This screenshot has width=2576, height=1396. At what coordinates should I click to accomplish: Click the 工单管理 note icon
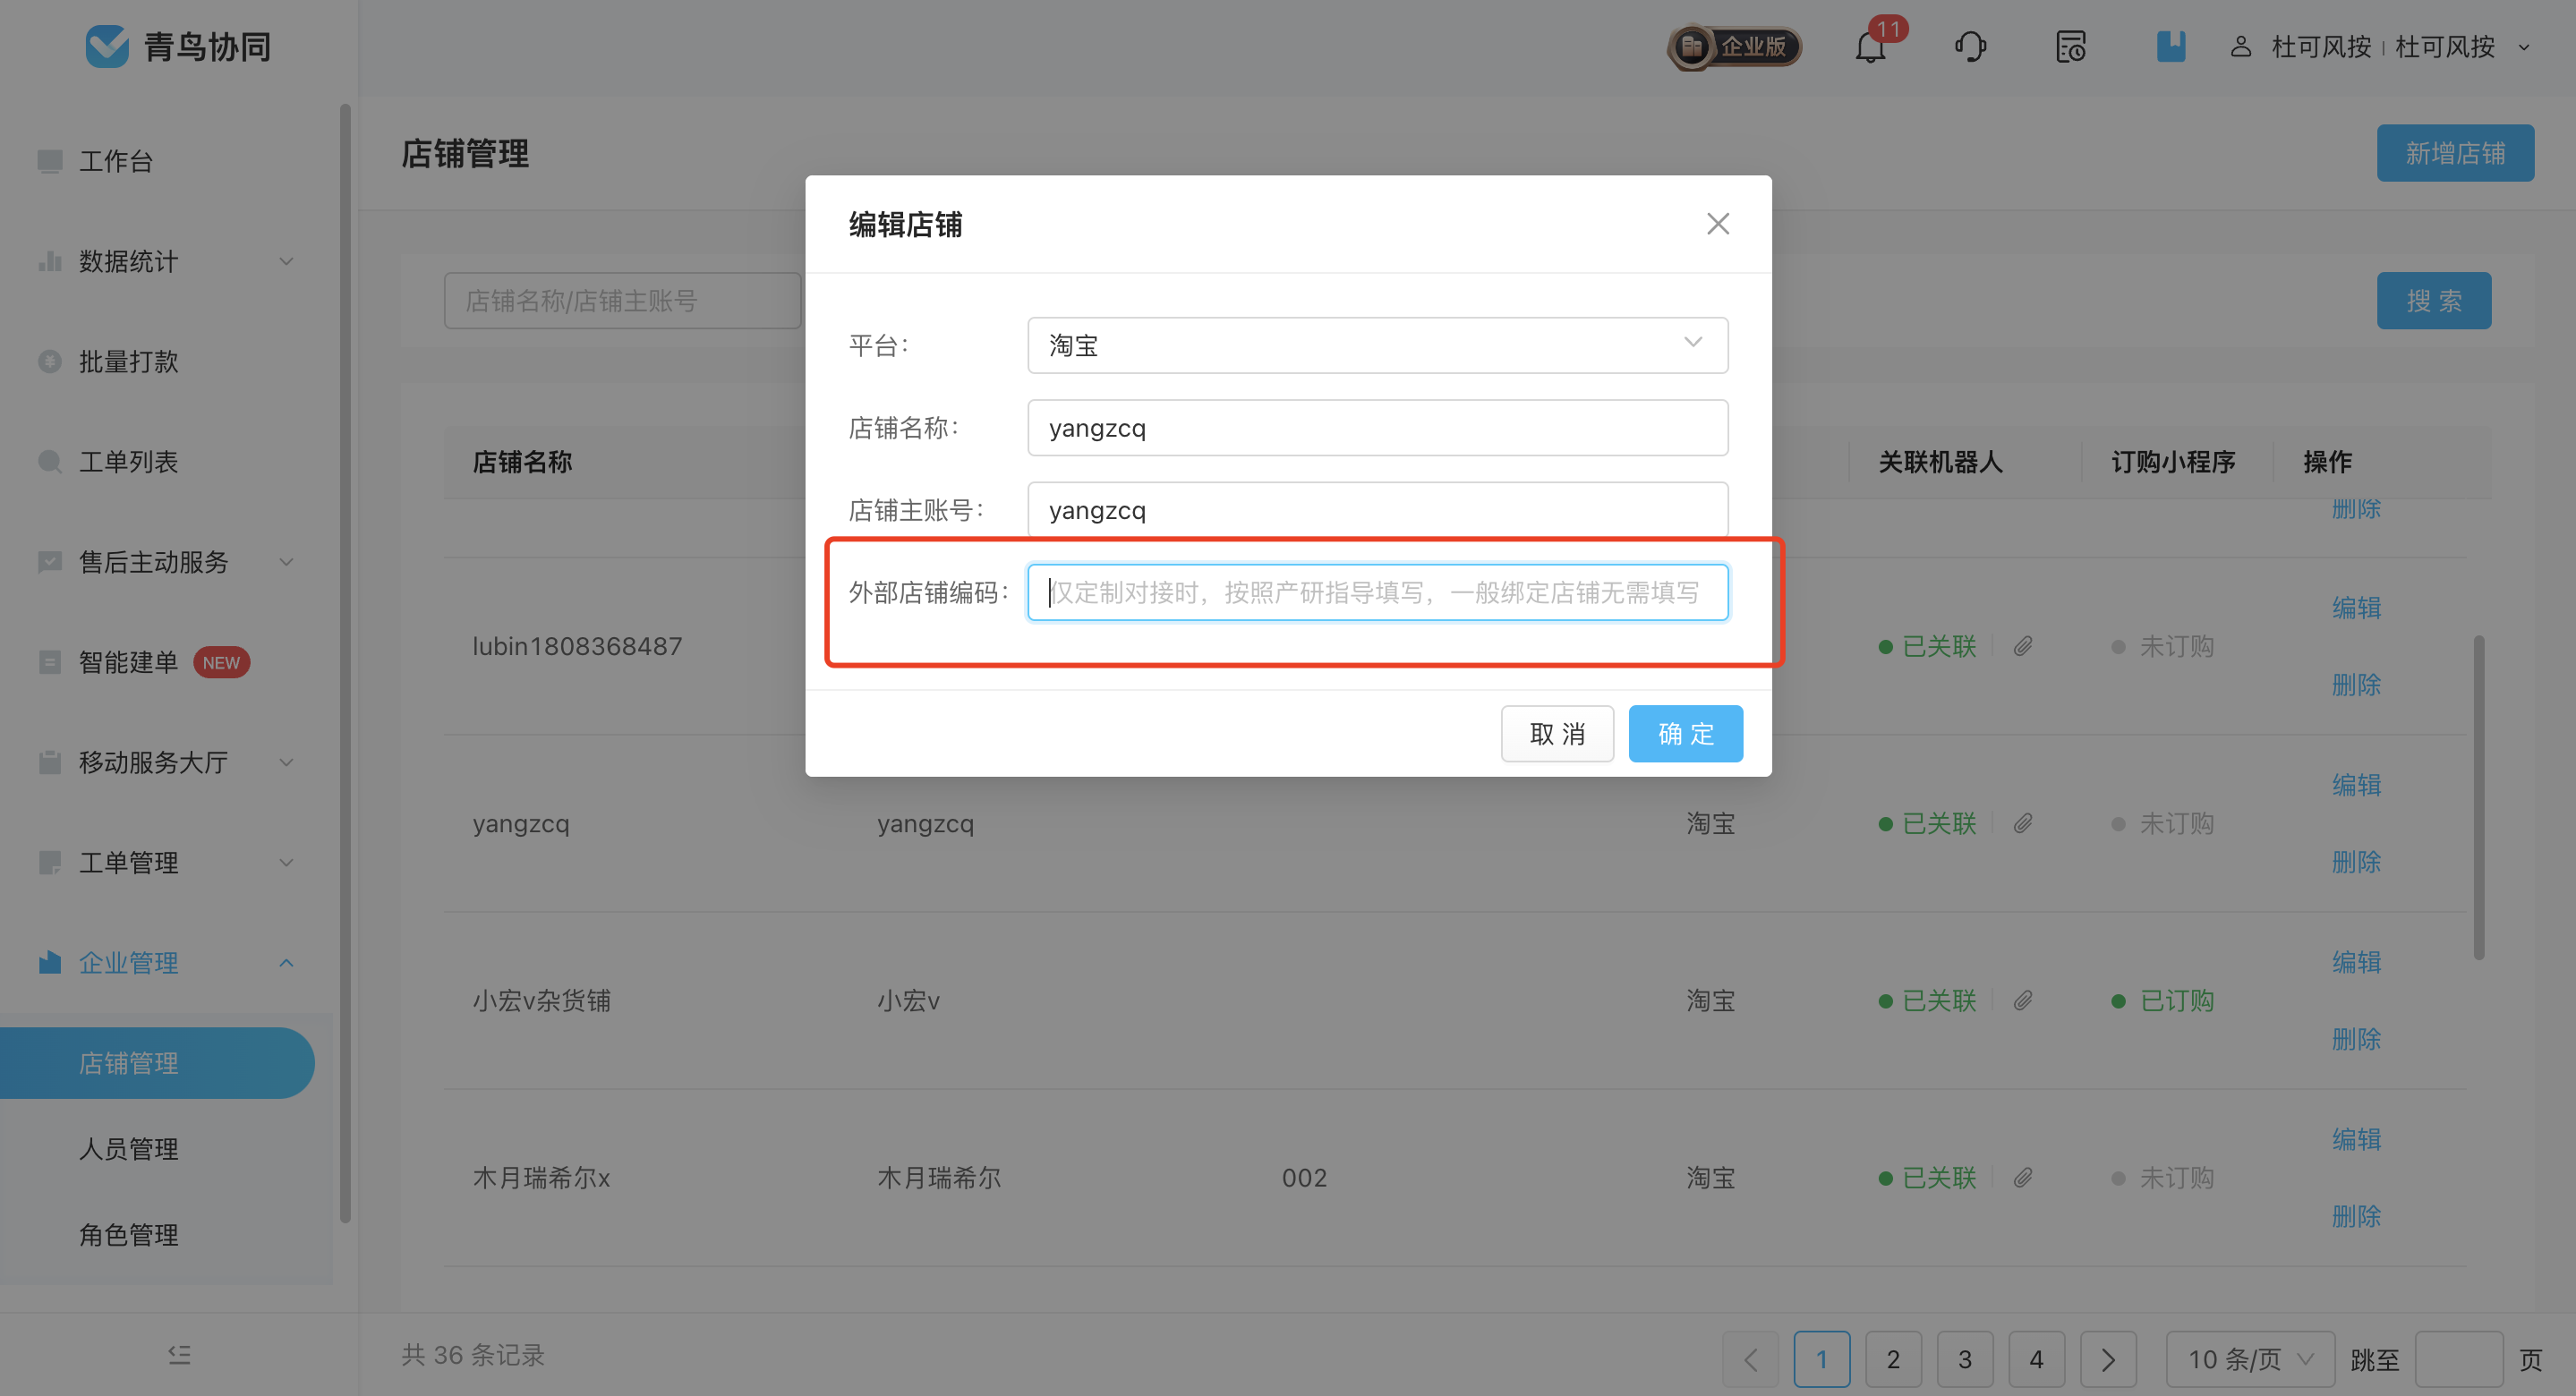50,862
